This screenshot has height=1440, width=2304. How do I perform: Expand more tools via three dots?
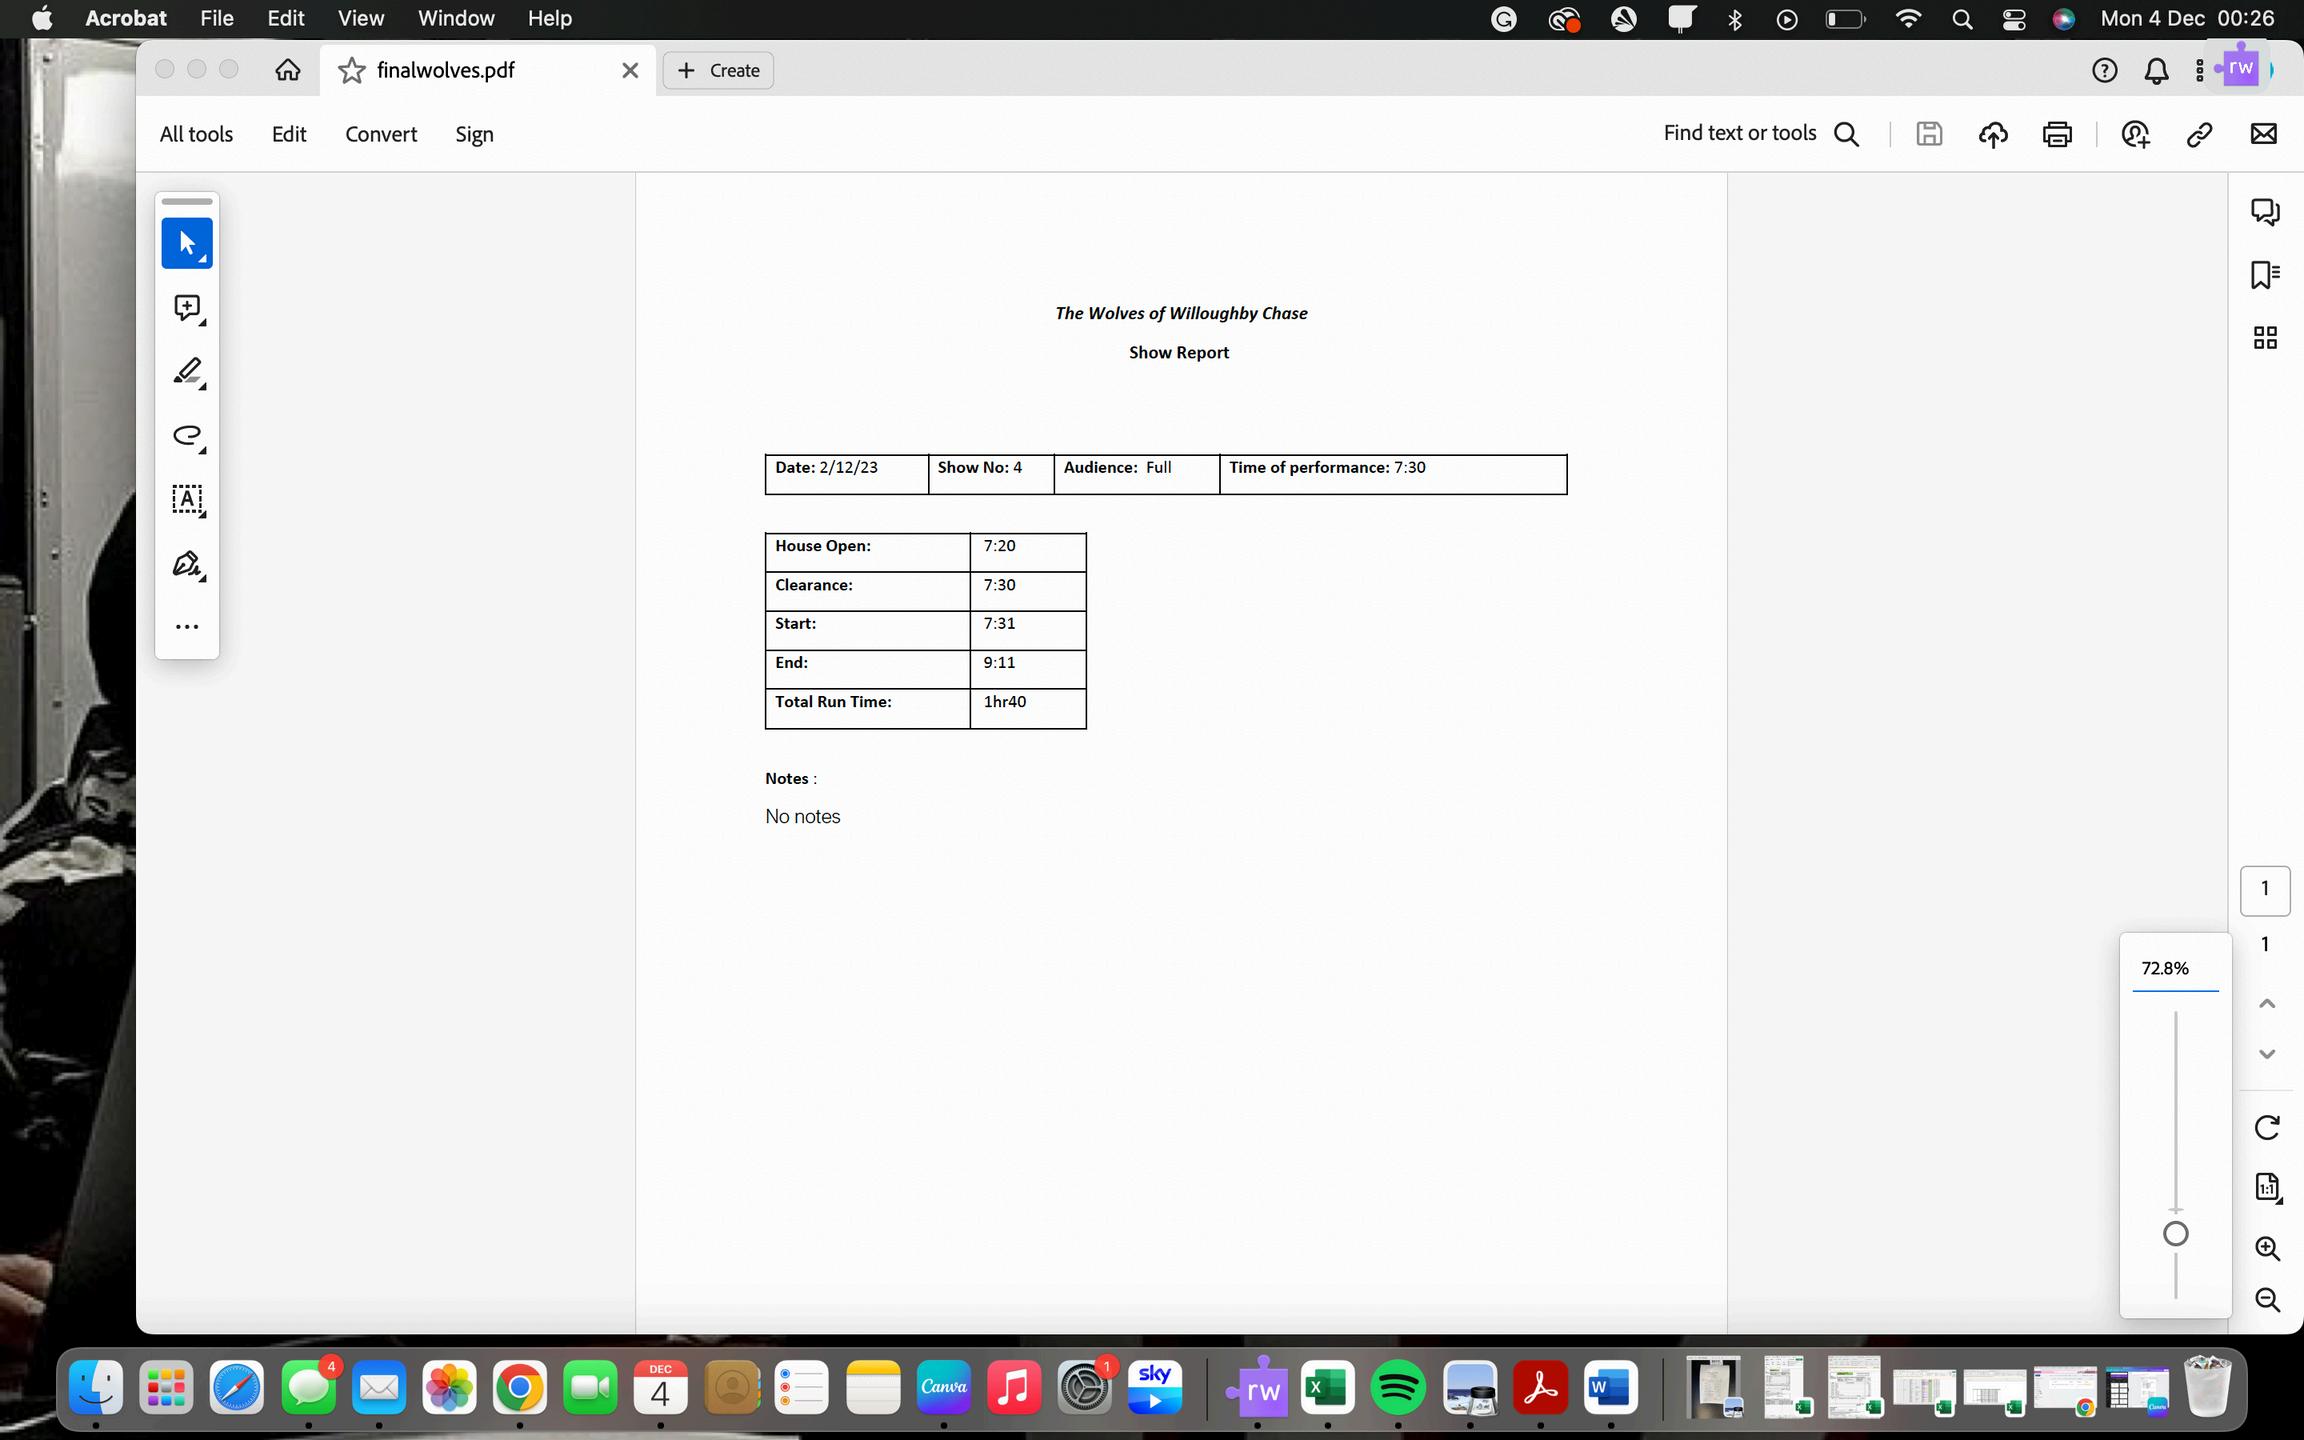coord(187,627)
